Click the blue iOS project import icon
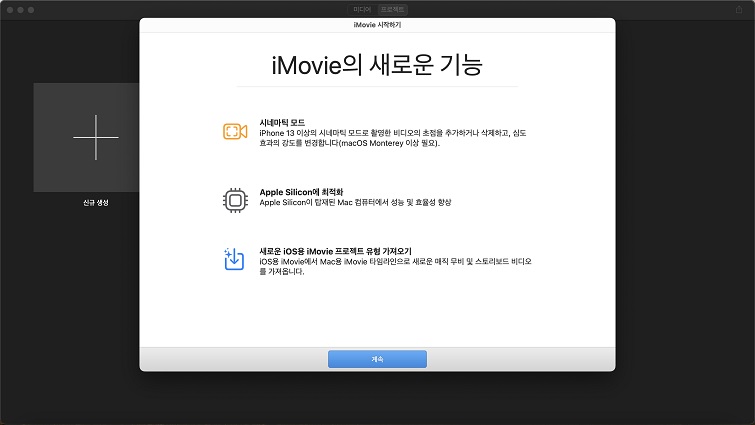Viewport: 755px width, 425px height. (234, 259)
